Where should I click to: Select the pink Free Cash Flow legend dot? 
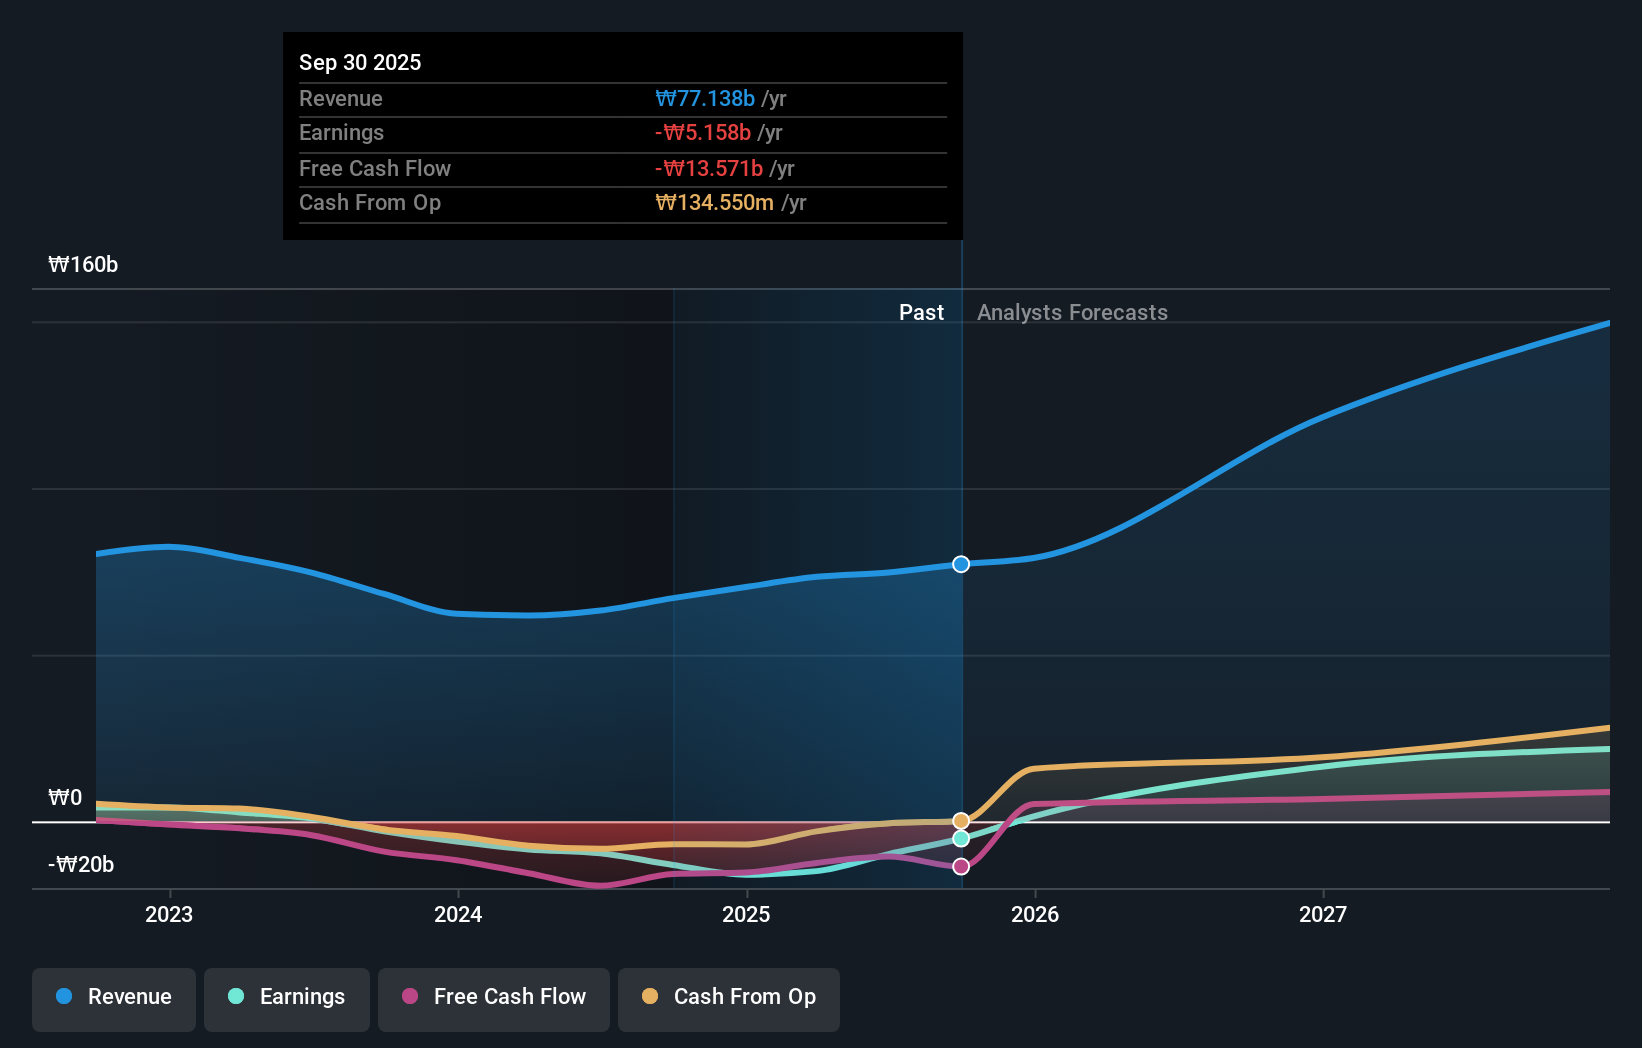409,997
